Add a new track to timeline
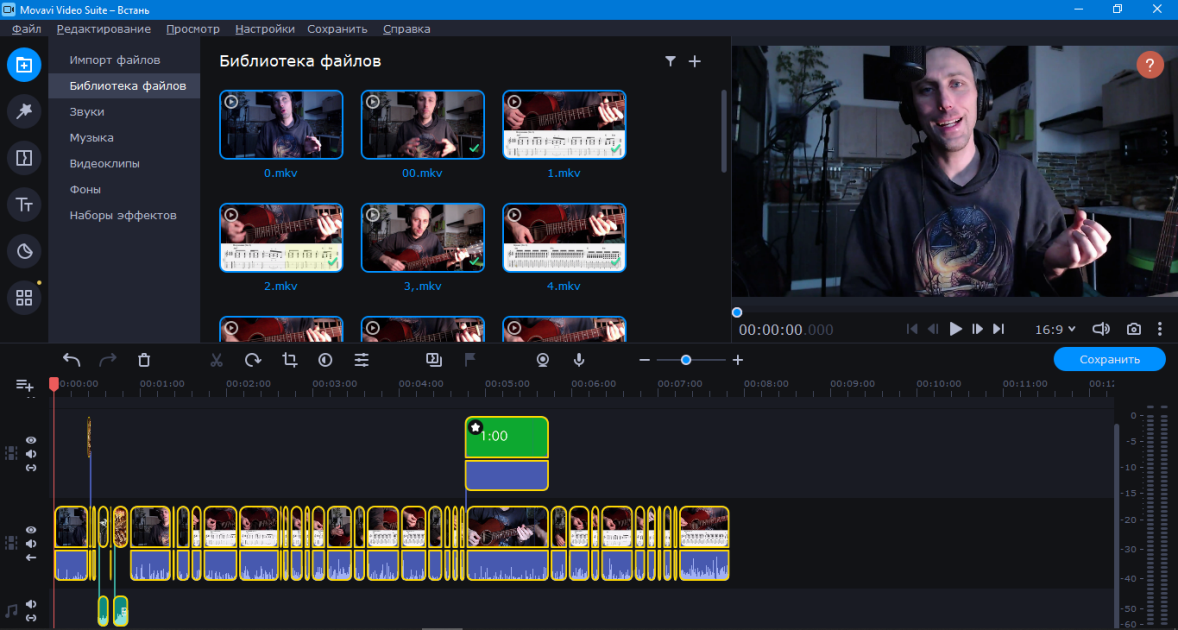This screenshot has height=630, width=1178. tap(25, 385)
